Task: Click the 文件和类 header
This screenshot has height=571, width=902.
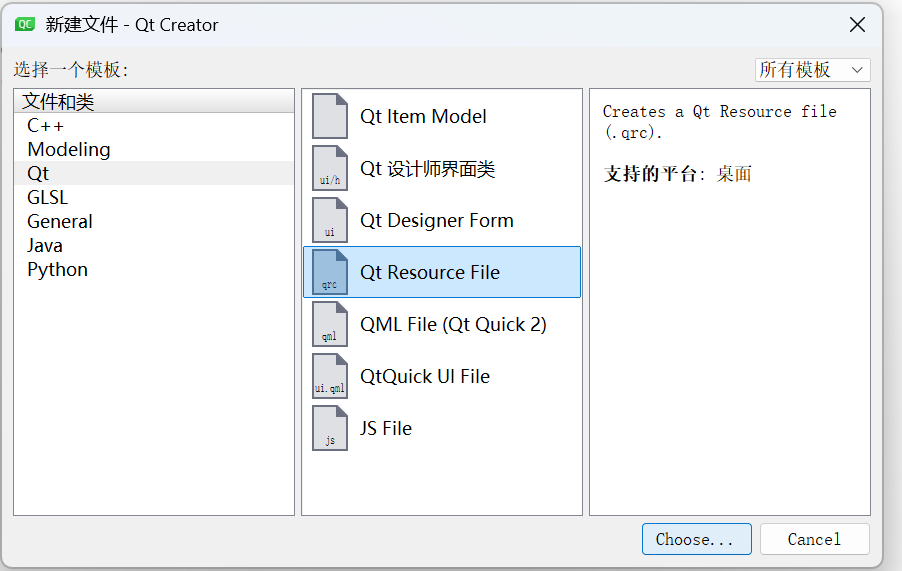Action: tap(154, 101)
